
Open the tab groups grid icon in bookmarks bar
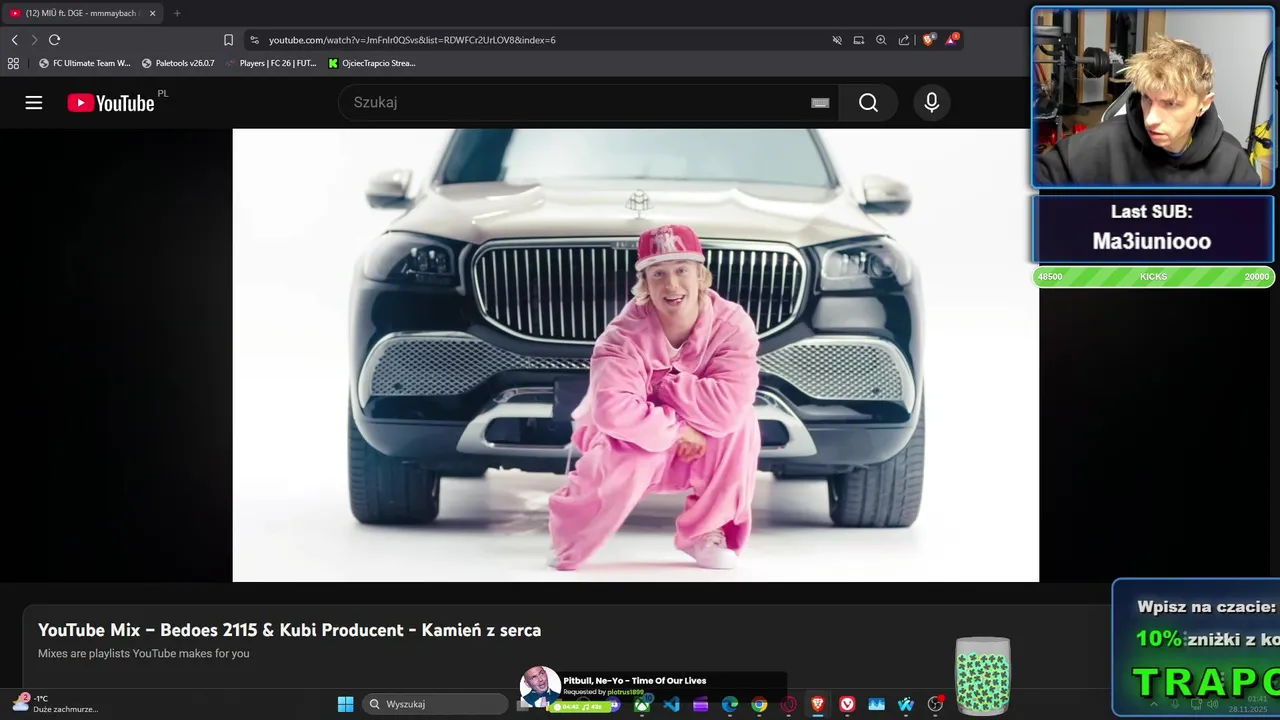tap(13, 63)
